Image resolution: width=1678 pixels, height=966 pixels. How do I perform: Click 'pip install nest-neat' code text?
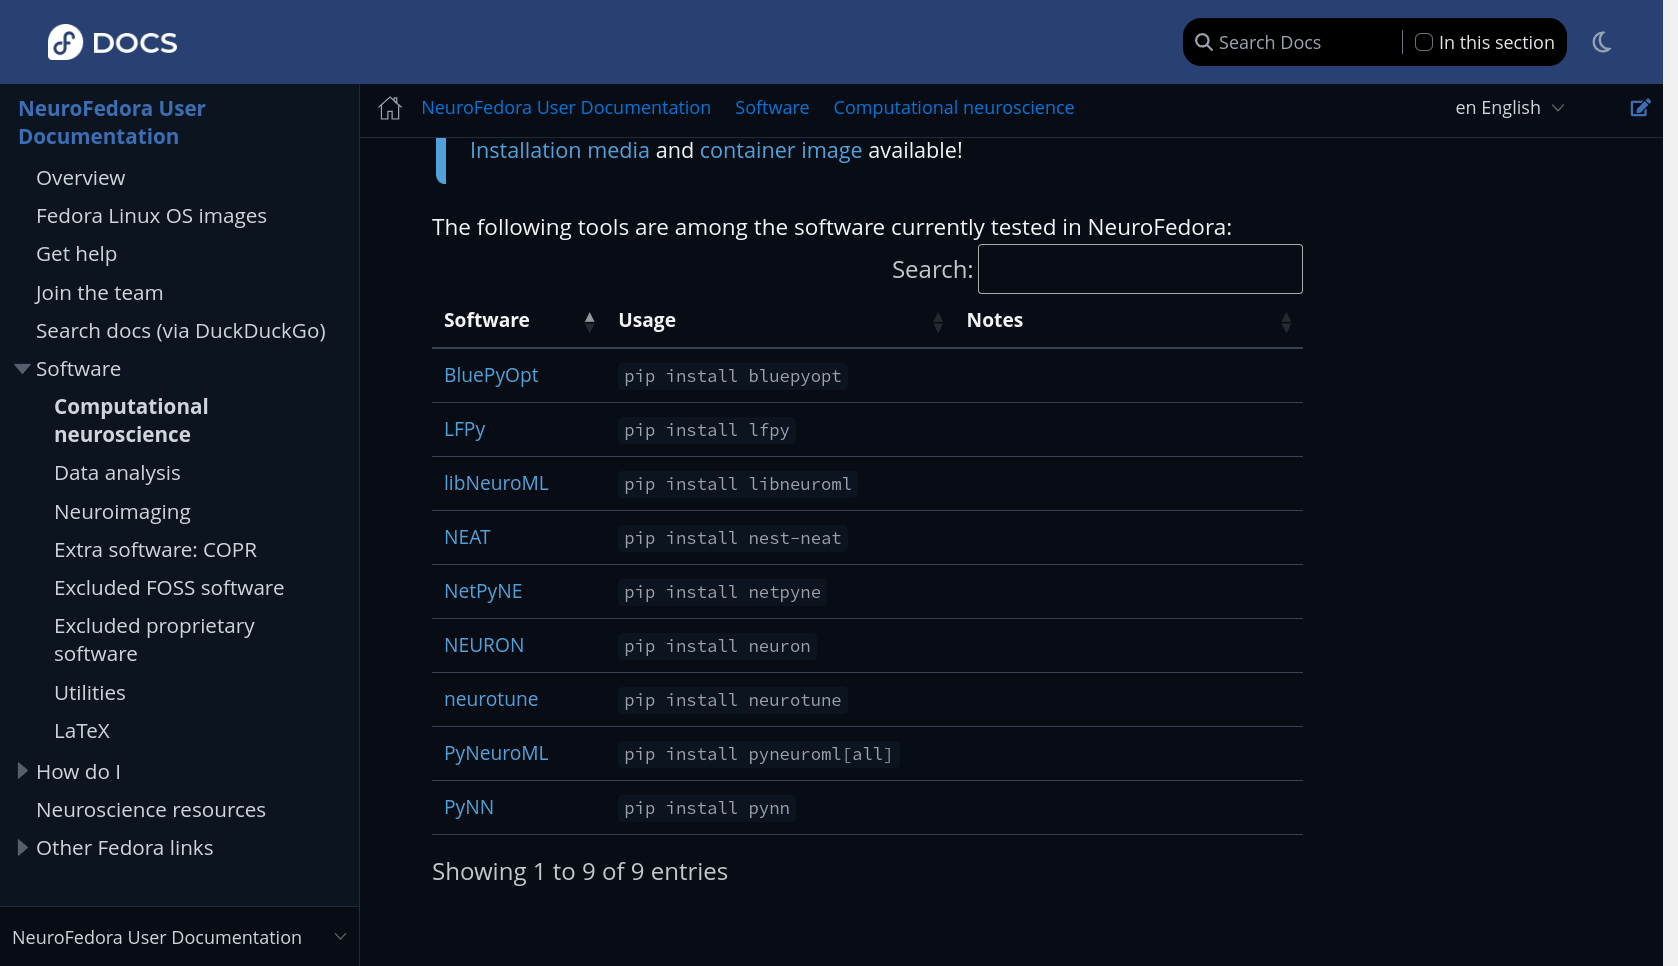733,538
